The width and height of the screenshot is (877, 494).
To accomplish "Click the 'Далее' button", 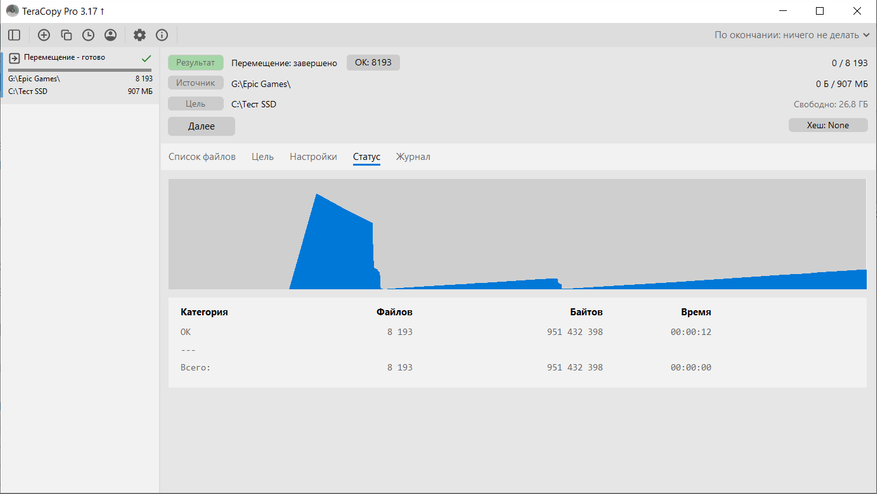I will pyautogui.click(x=201, y=126).
